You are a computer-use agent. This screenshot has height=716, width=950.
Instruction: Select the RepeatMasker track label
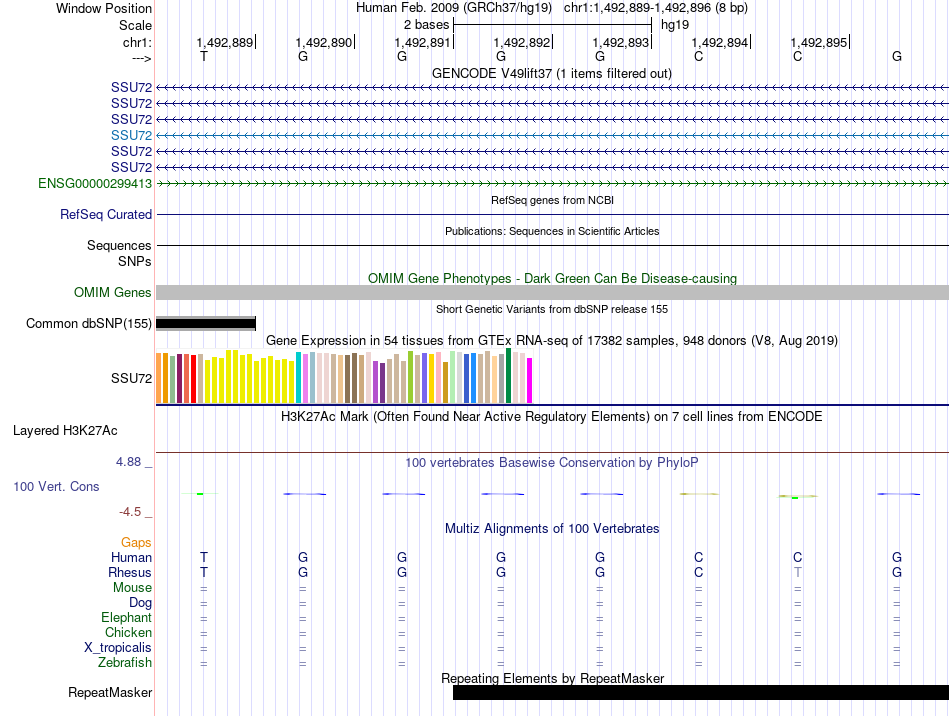pyautogui.click(x=110, y=692)
